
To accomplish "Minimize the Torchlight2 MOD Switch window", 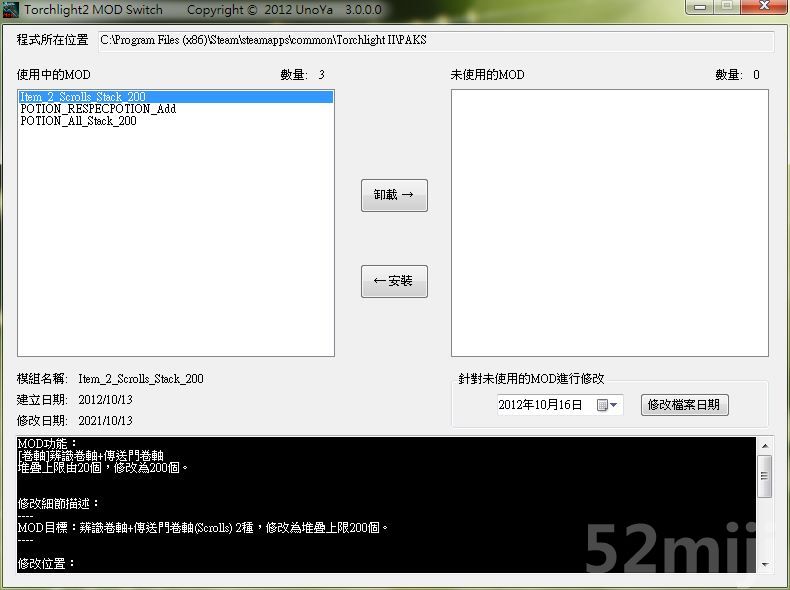I will click(x=700, y=7).
